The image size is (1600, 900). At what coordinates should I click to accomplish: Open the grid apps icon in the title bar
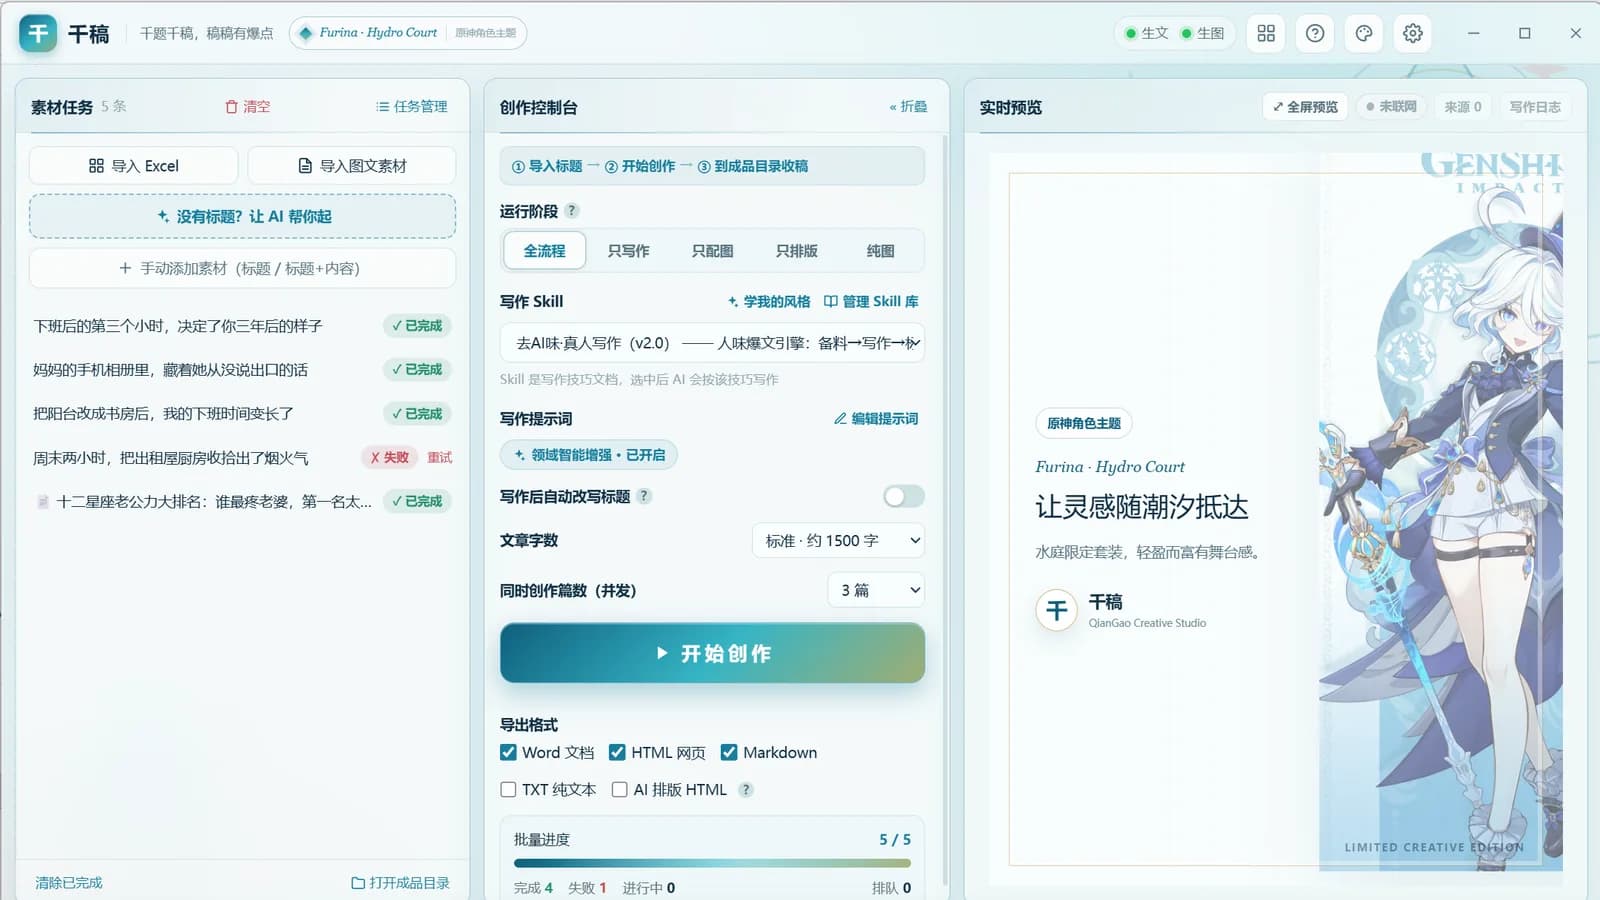[1266, 33]
